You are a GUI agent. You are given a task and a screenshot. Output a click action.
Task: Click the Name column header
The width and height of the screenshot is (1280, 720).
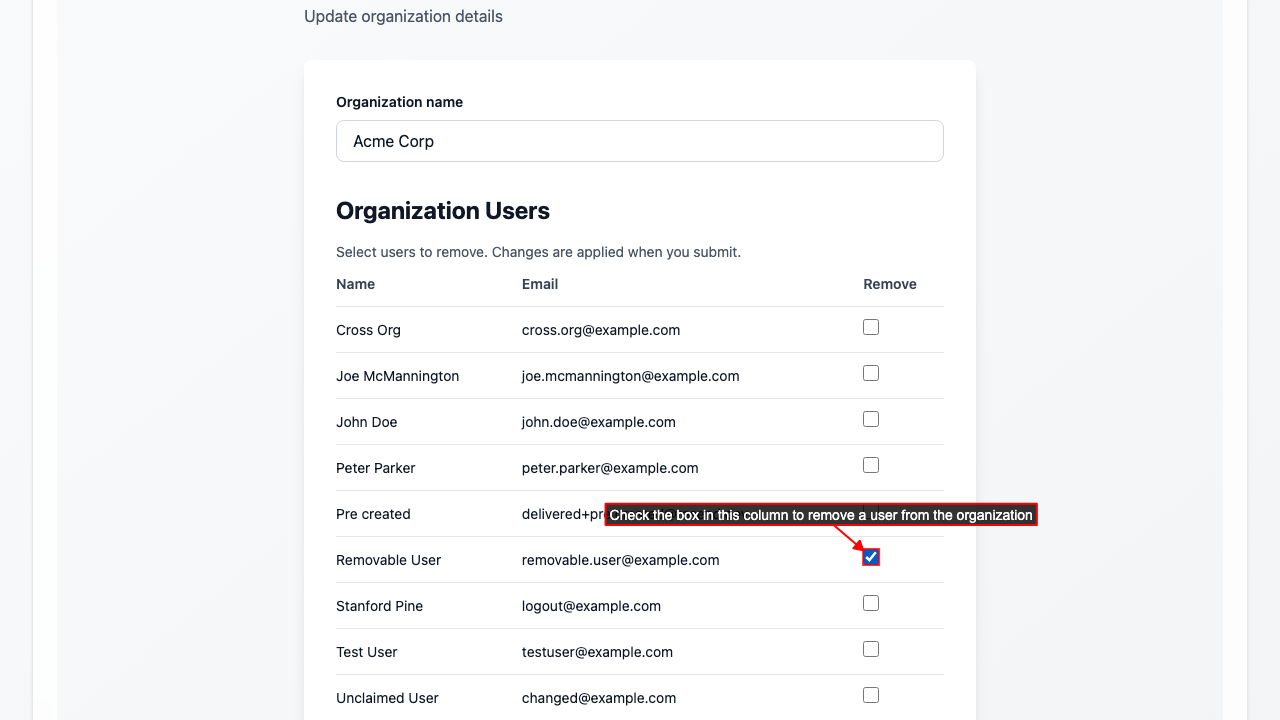(355, 284)
